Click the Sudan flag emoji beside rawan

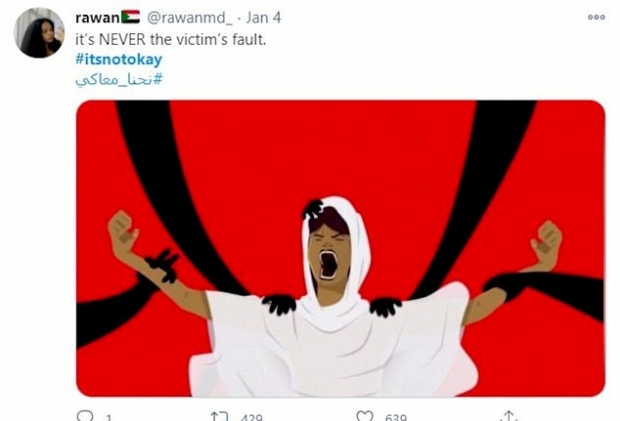coord(130,17)
